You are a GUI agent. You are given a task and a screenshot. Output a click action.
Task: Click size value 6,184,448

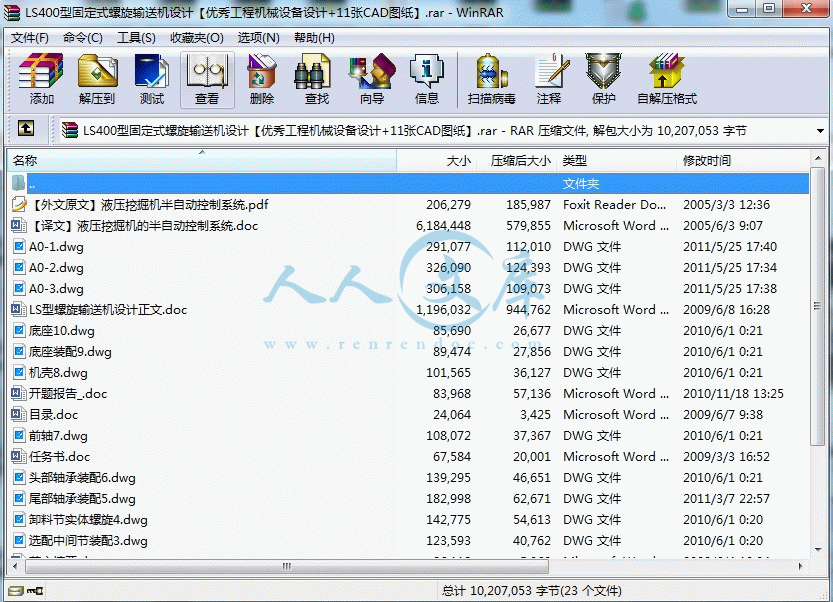pyautogui.click(x=444, y=225)
